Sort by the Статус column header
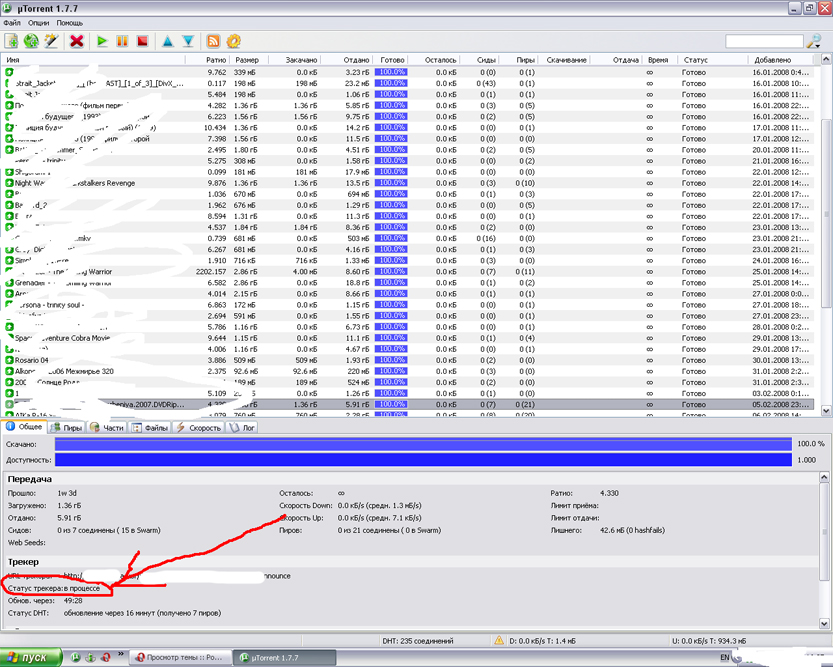833x667 pixels. 712,60
